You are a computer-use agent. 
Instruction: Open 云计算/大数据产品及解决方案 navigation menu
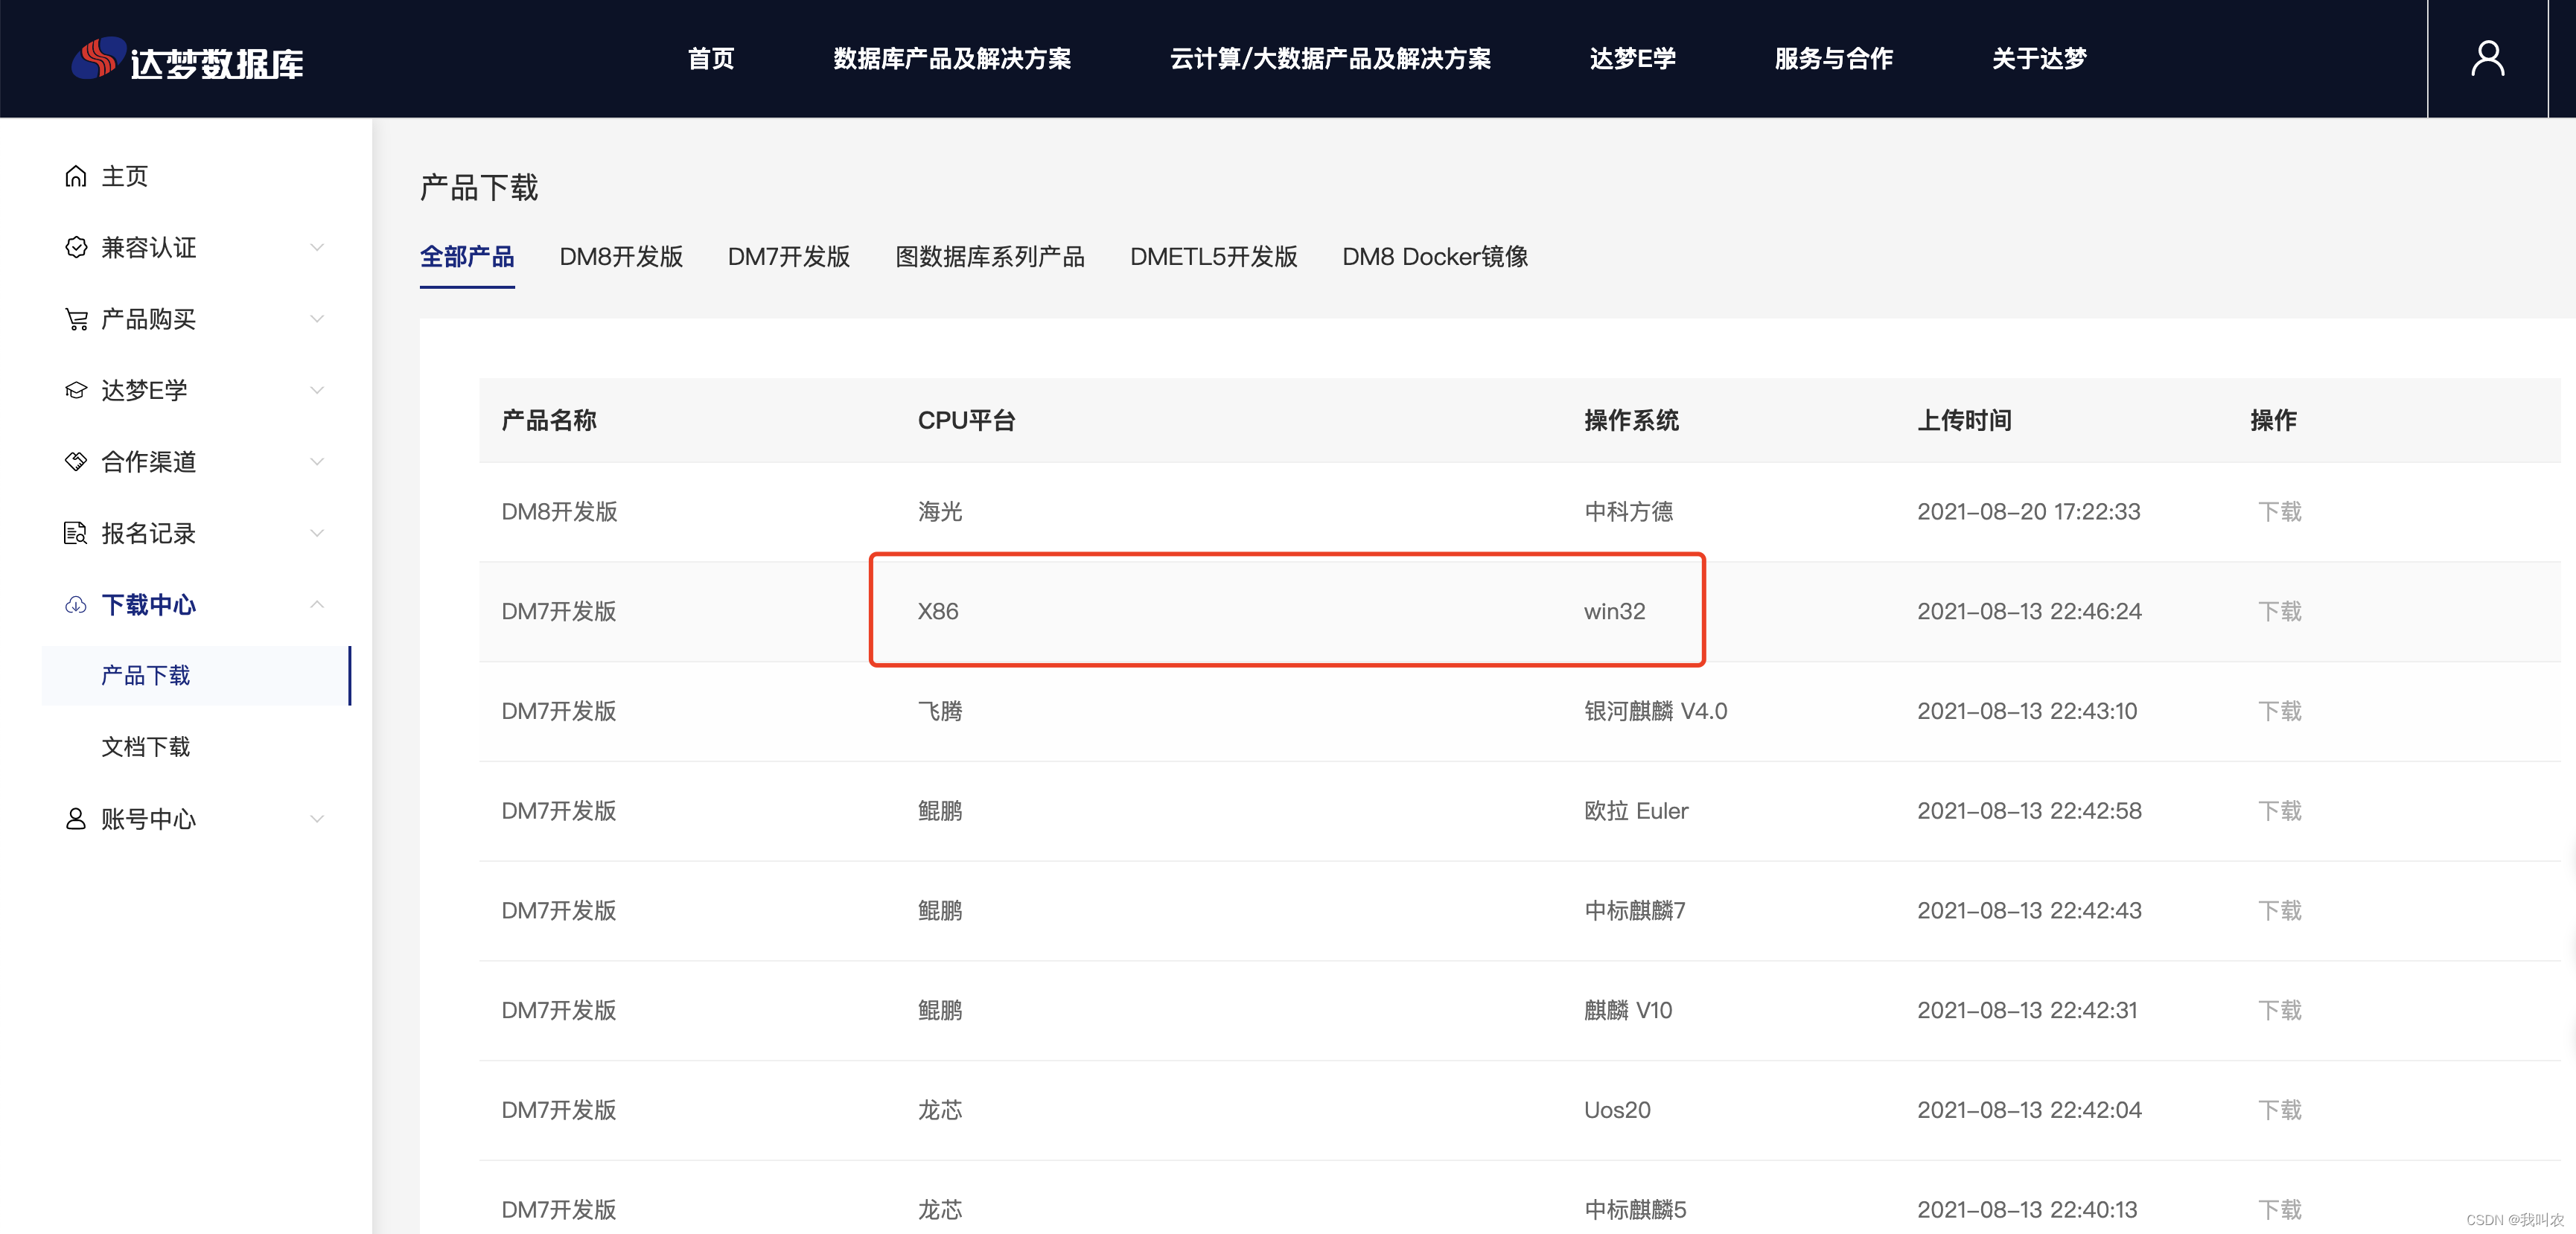(x=1330, y=59)
